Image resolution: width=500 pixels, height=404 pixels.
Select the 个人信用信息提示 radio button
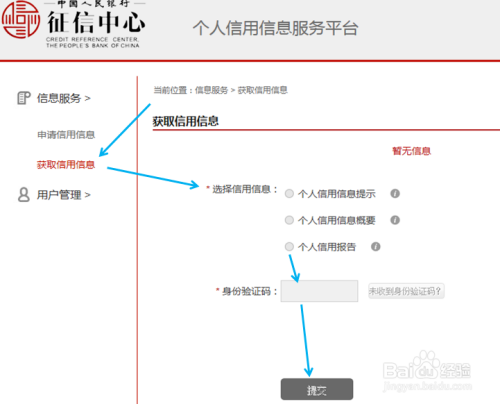coord(289,193)
